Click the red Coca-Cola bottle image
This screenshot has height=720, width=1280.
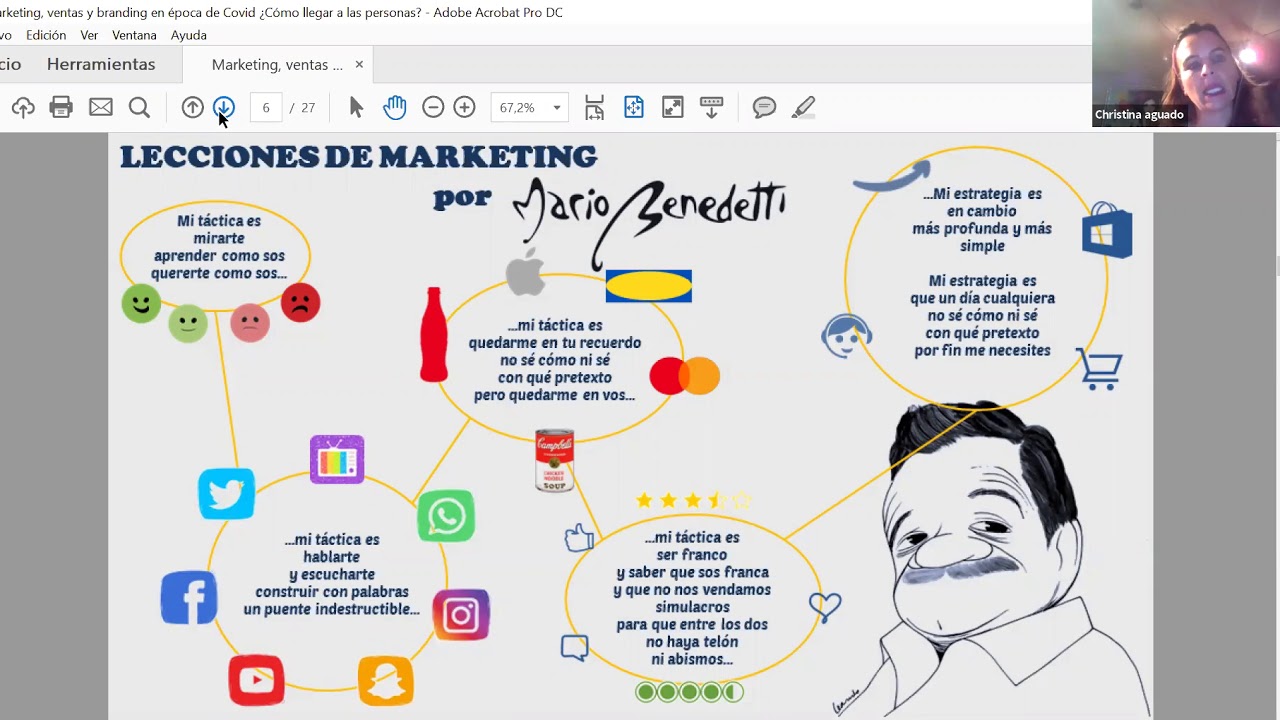click(x=434, y=335)
